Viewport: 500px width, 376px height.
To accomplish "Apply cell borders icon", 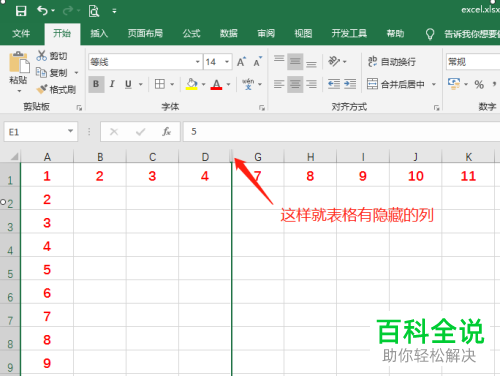I will (x=160, y=84).
